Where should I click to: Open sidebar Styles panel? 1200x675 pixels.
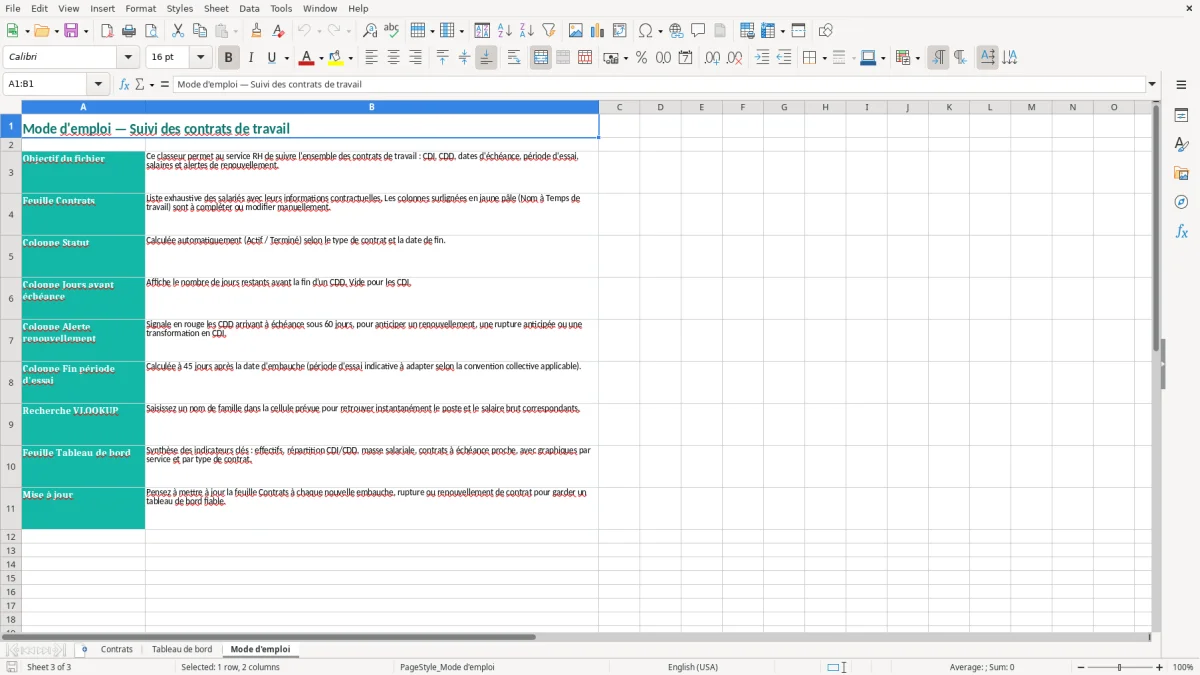(1181, 145)
